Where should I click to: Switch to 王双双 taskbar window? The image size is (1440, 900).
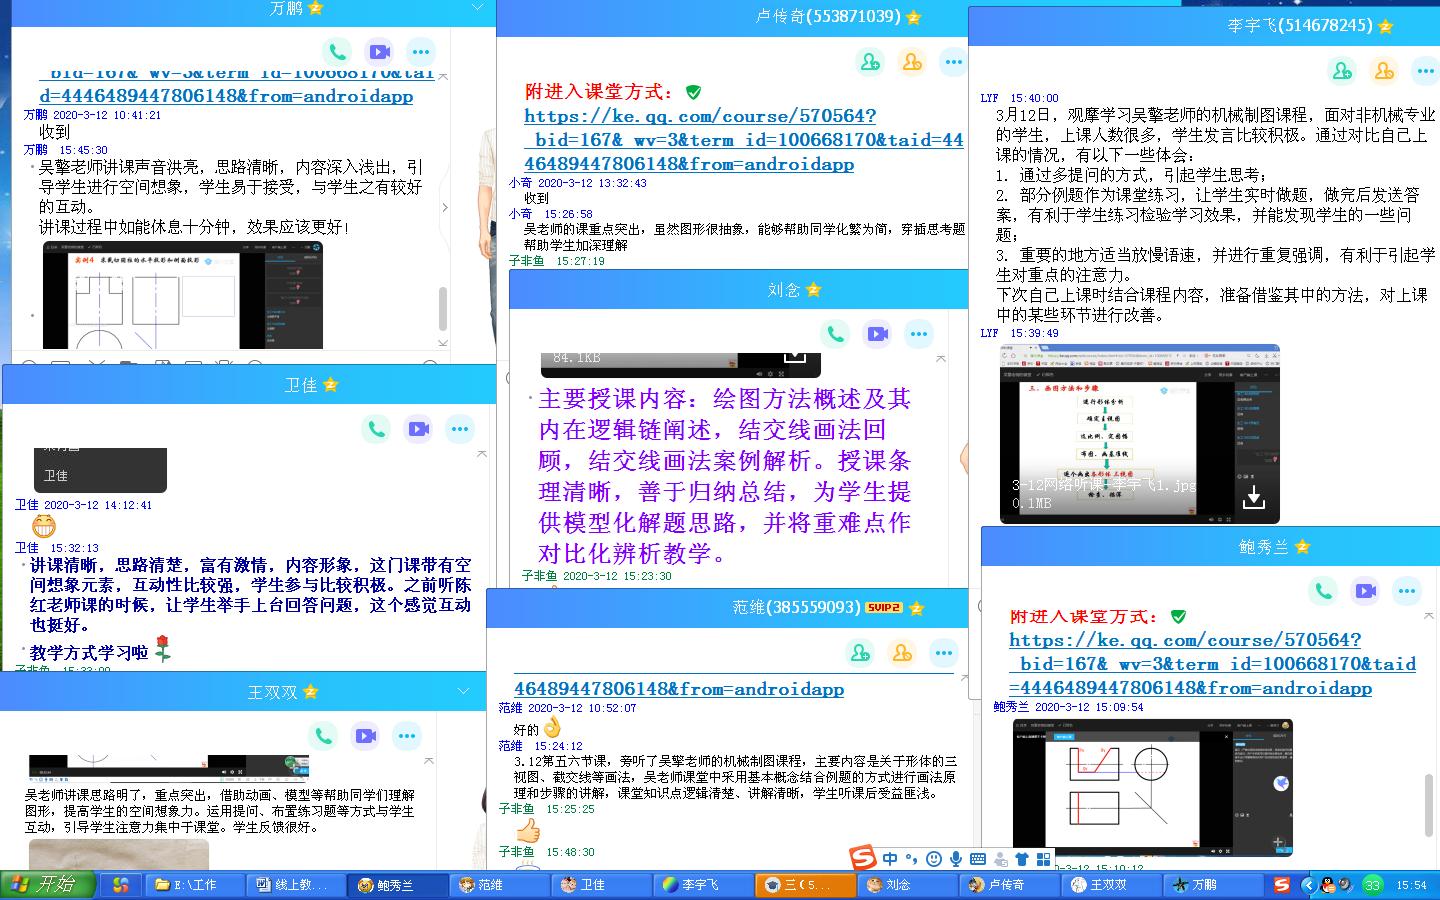pyautogui.click(x=1110, y=885)
